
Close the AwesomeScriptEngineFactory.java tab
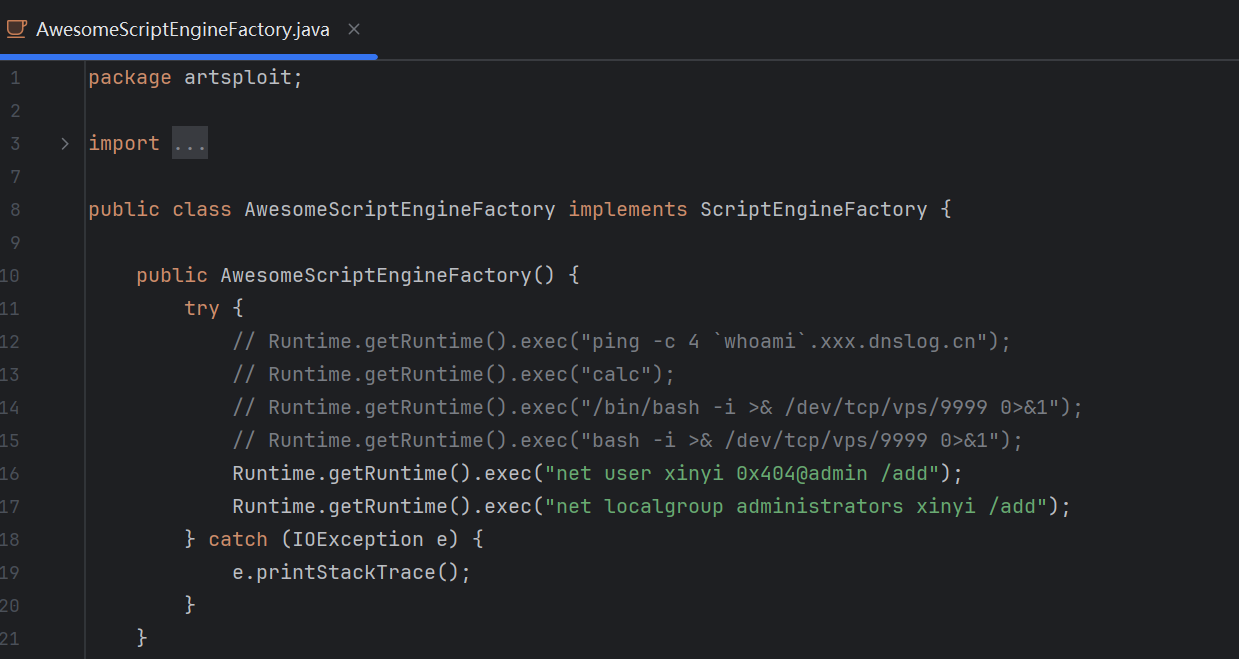(353, 29)
